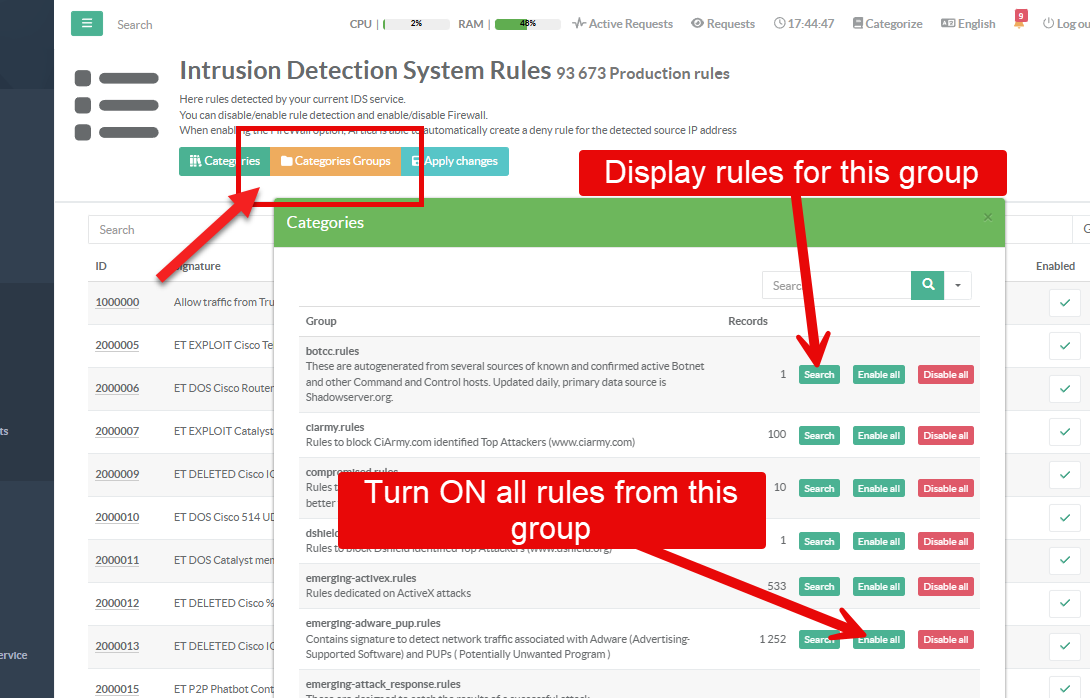Image resolution: width=1090 pixels, height=698 pixels.
Task: Open the Categories Groups tab button
Action: pyautogui.click(x=335, y=161)
